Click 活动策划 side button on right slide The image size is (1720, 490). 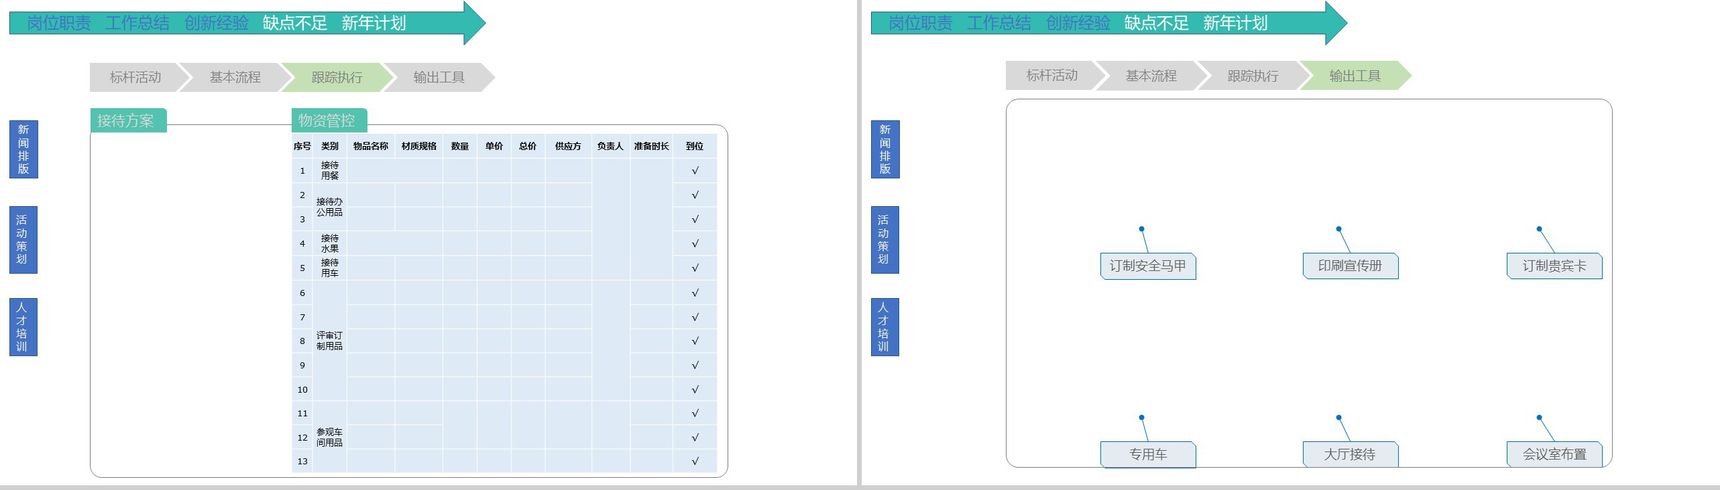point(885,239)
